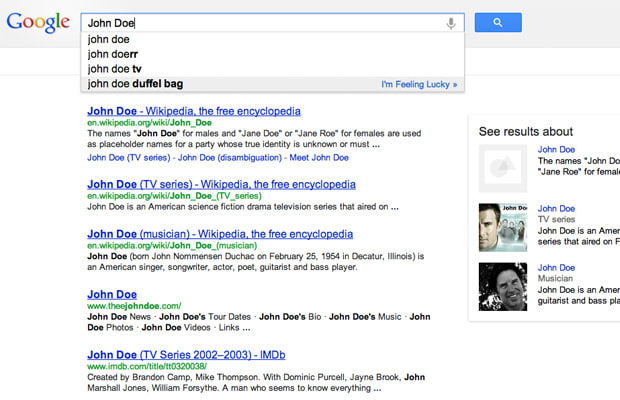The width and height of the screenshot is (620, 400).
Task: Open 'John Doe - Wikipedia, the free encyclopedia' result
Action: 194,111
